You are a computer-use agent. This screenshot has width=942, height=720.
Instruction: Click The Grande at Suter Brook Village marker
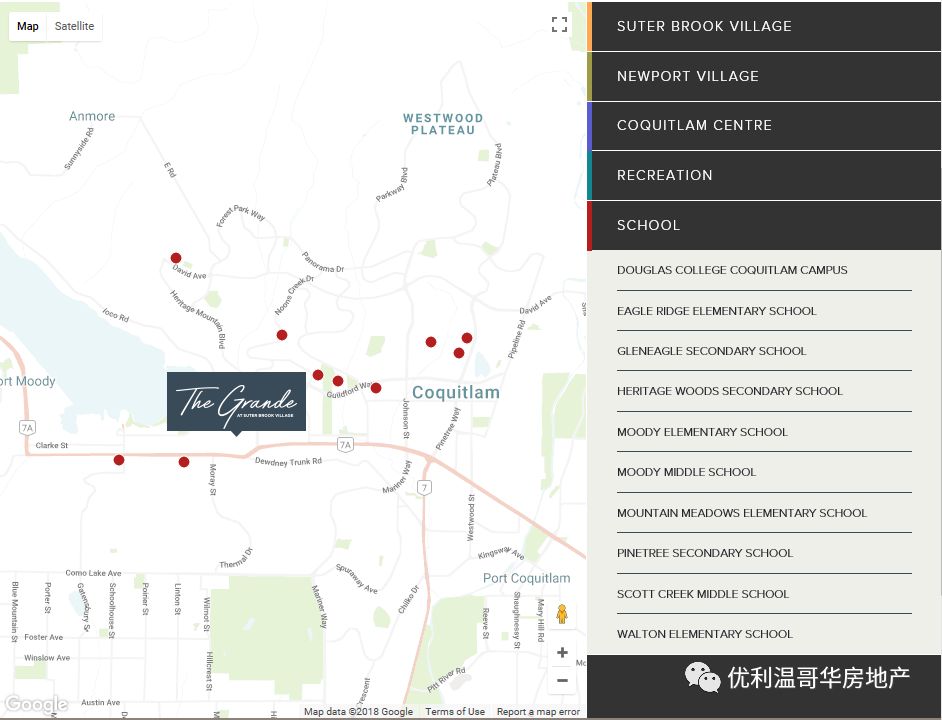click(236, 402)
